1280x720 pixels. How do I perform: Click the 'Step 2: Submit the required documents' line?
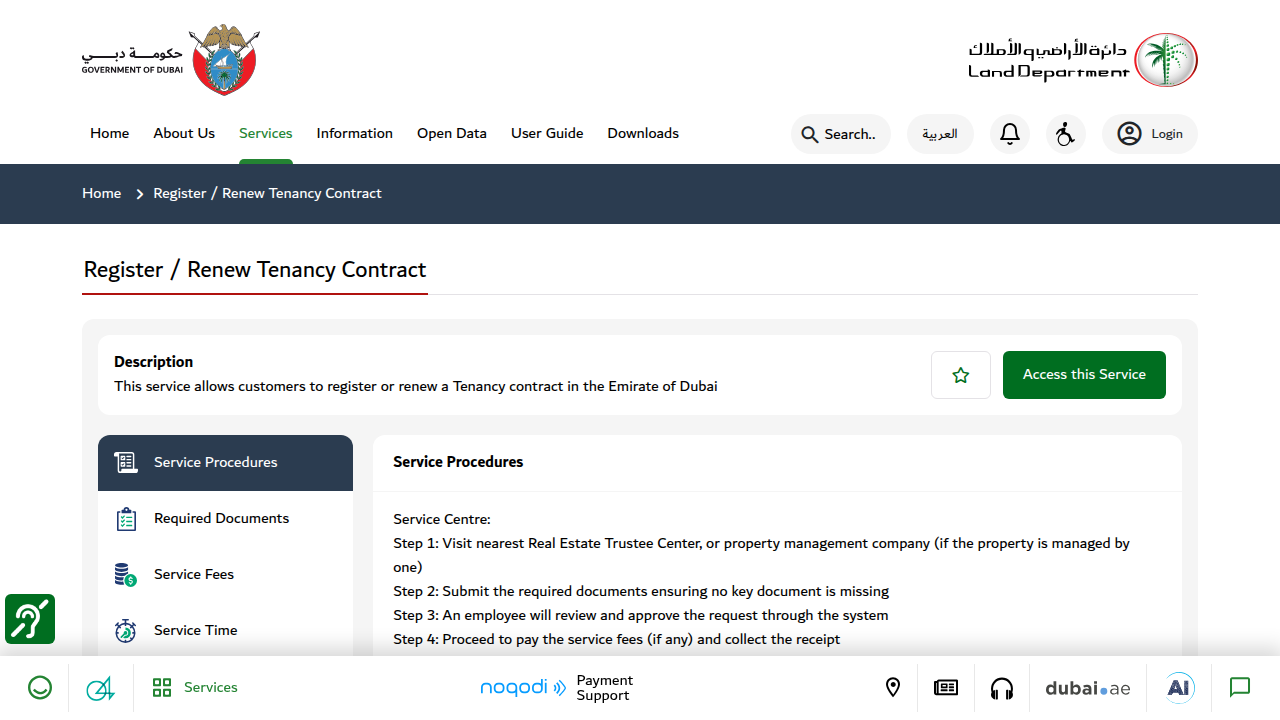(641, 591)
